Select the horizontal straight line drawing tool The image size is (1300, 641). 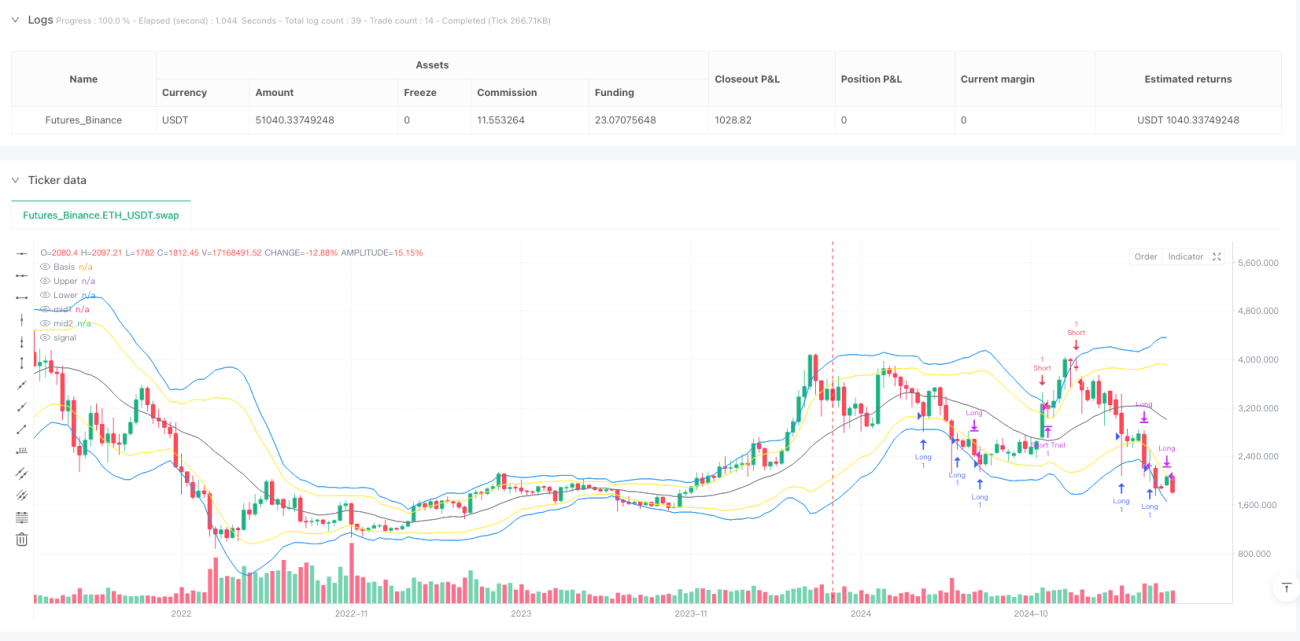[x=22, y=253]
